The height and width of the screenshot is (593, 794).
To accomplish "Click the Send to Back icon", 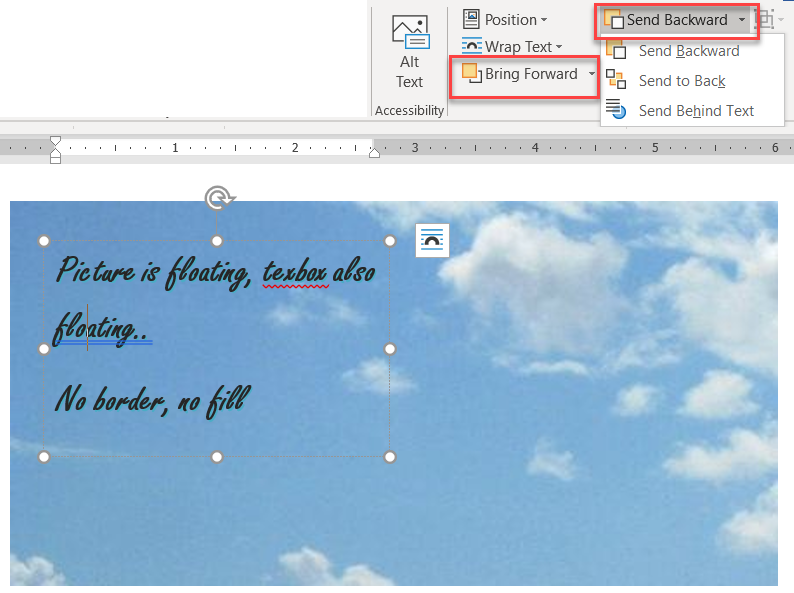I will pyautogui.click(x=616, y=80).
